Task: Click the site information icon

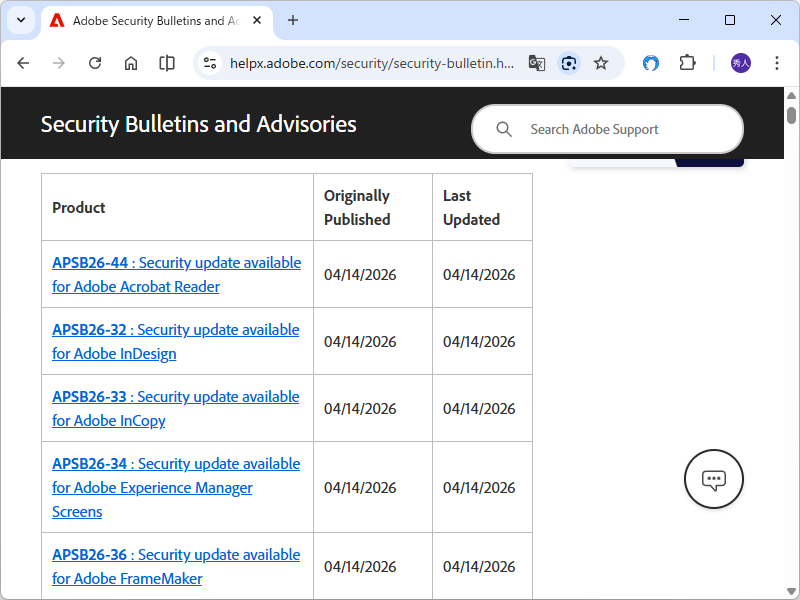Action: click(210, 63)
